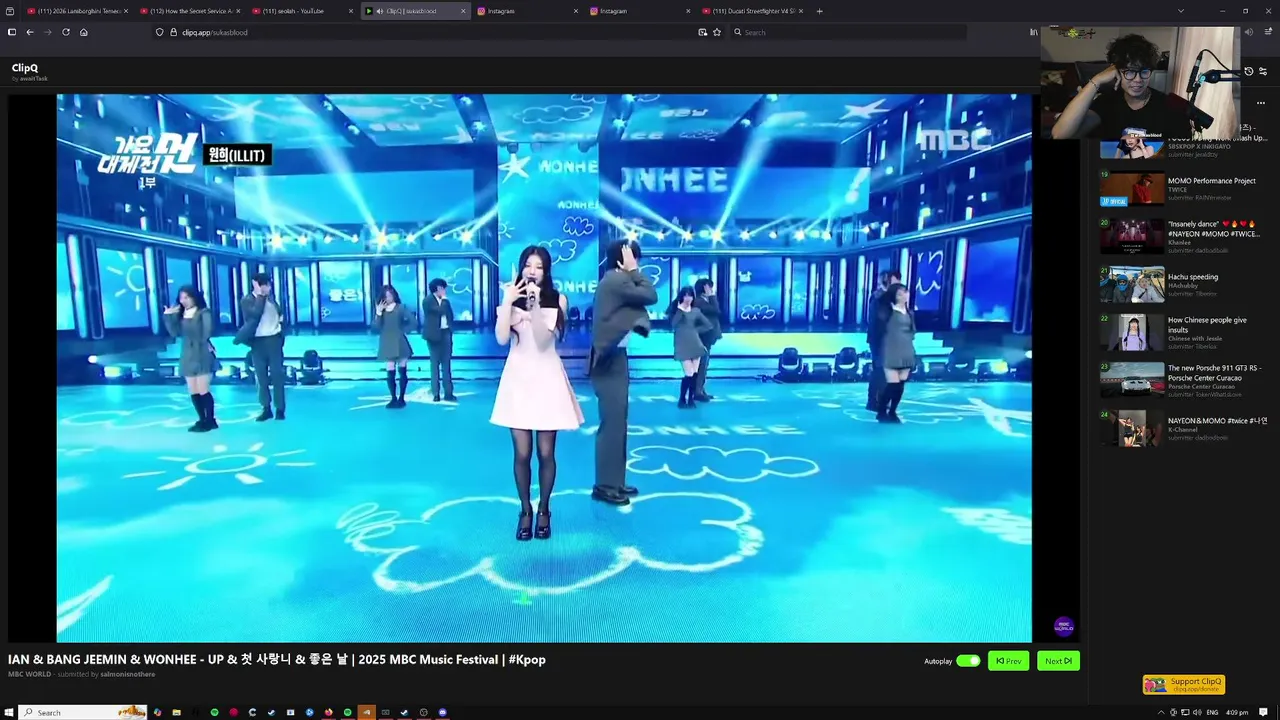Click the site info shield icon in address bar

pyautogui.click(x=160, y=32)
